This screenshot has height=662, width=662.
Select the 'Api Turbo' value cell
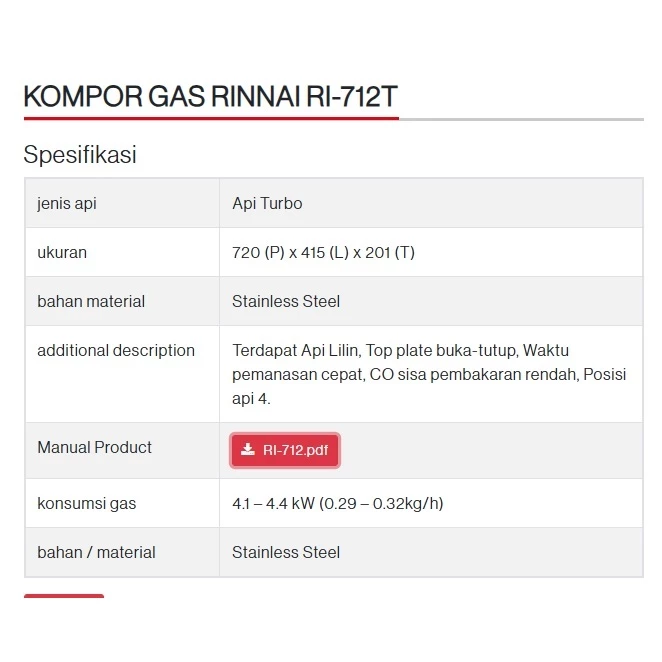point(267,203)
